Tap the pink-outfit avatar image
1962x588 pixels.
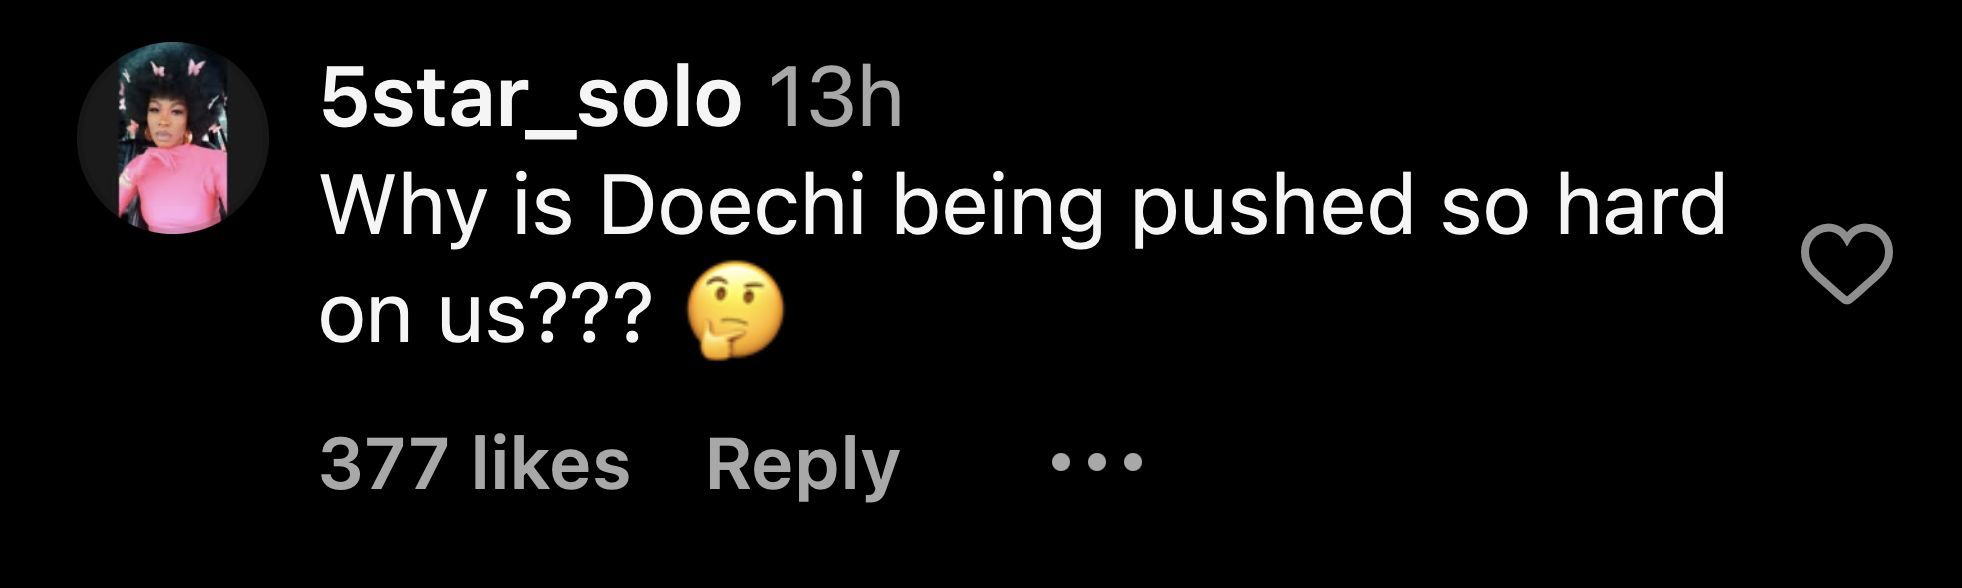(x=173, y=139)
